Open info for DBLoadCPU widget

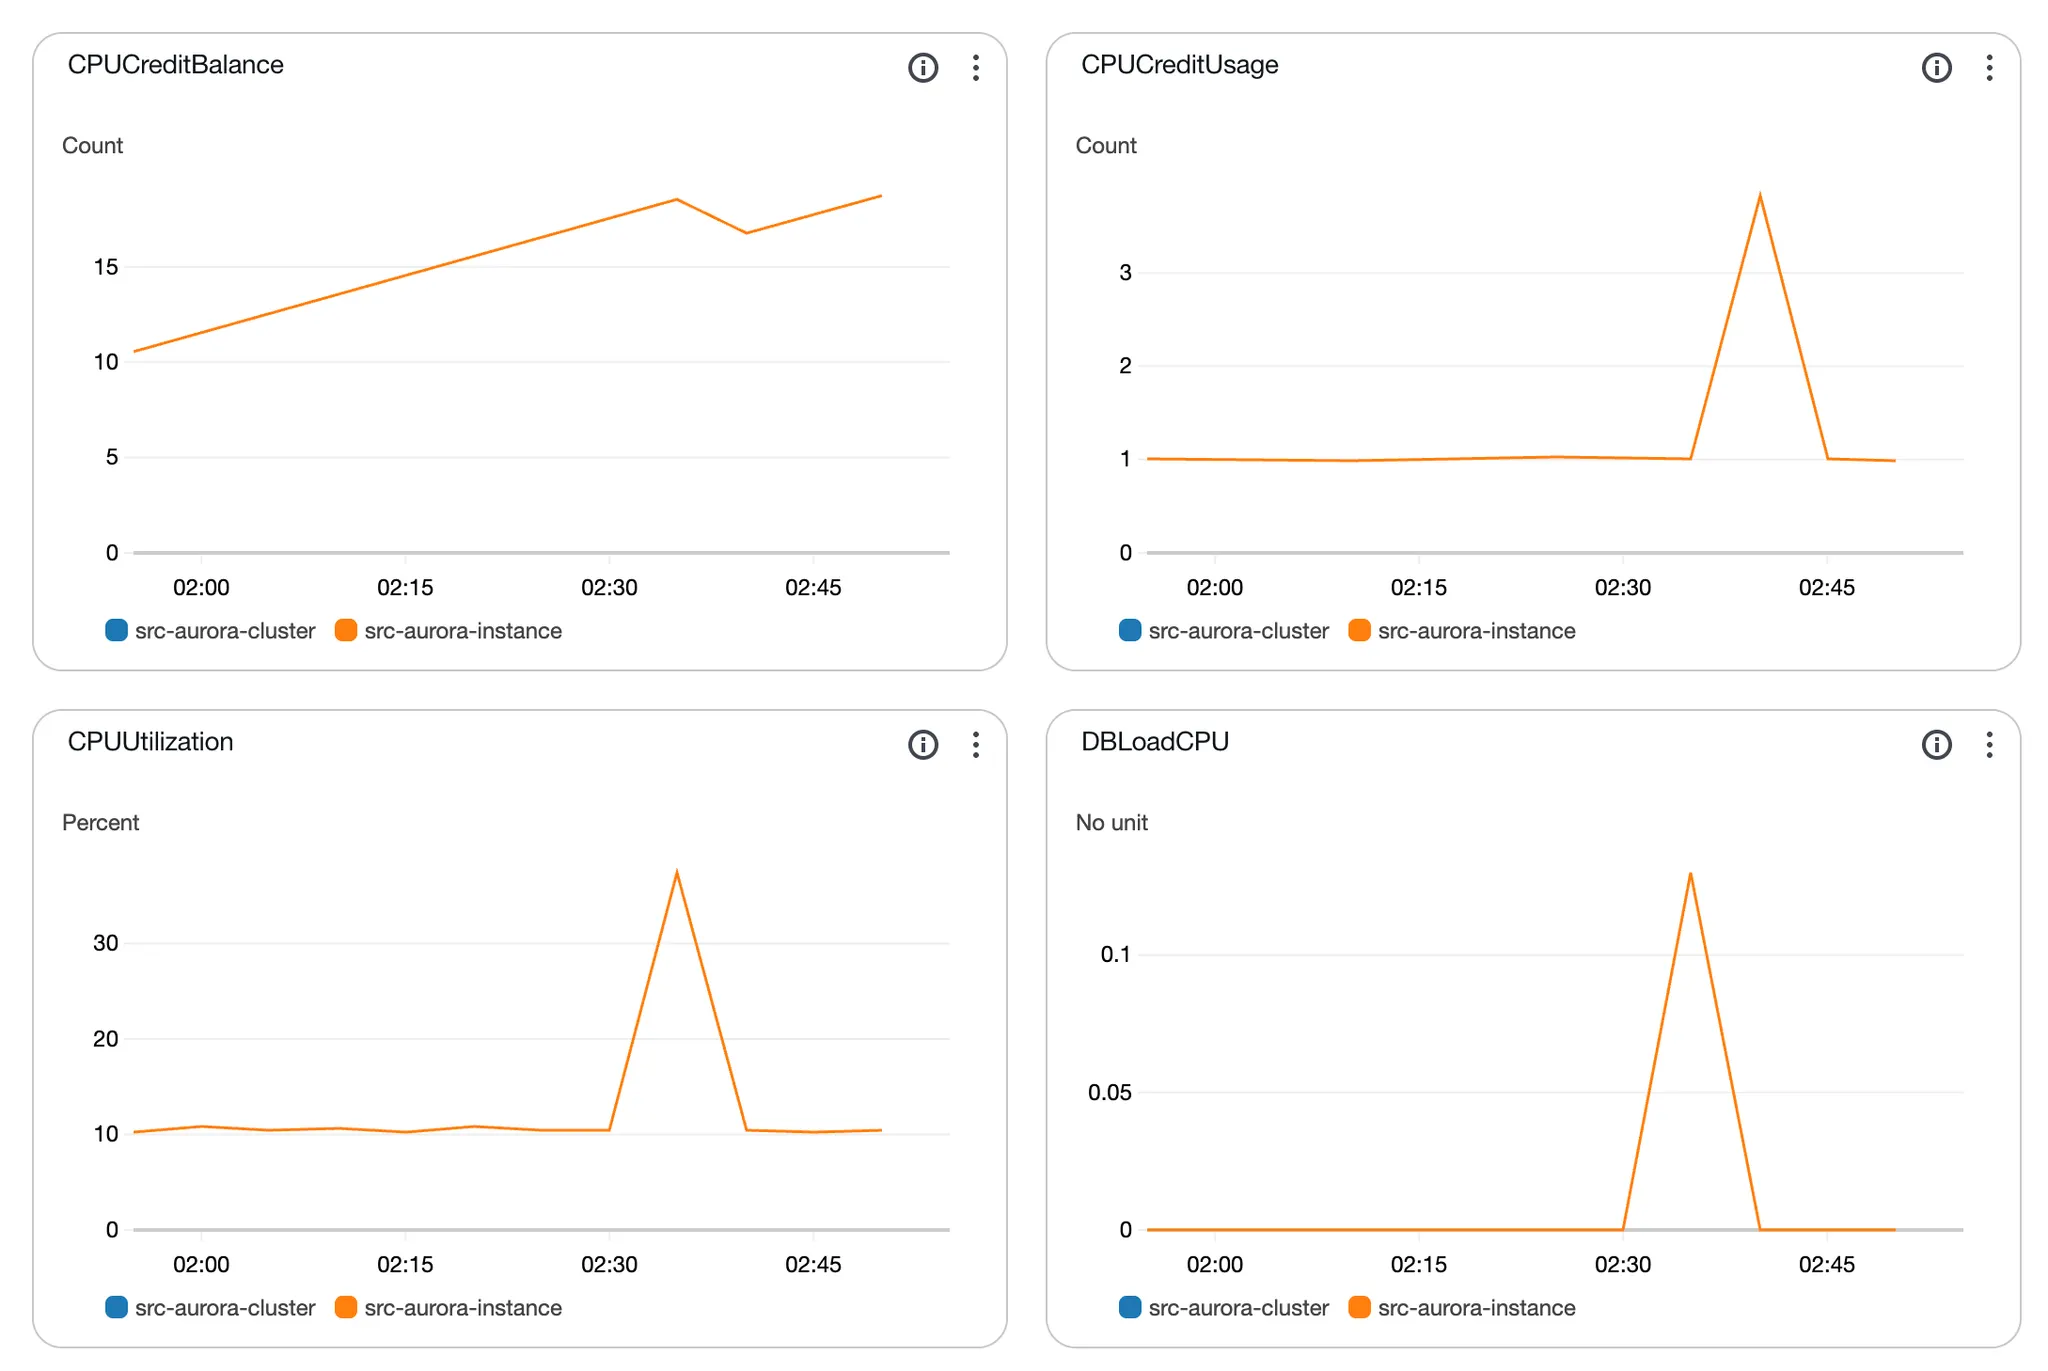point(1936,744)
